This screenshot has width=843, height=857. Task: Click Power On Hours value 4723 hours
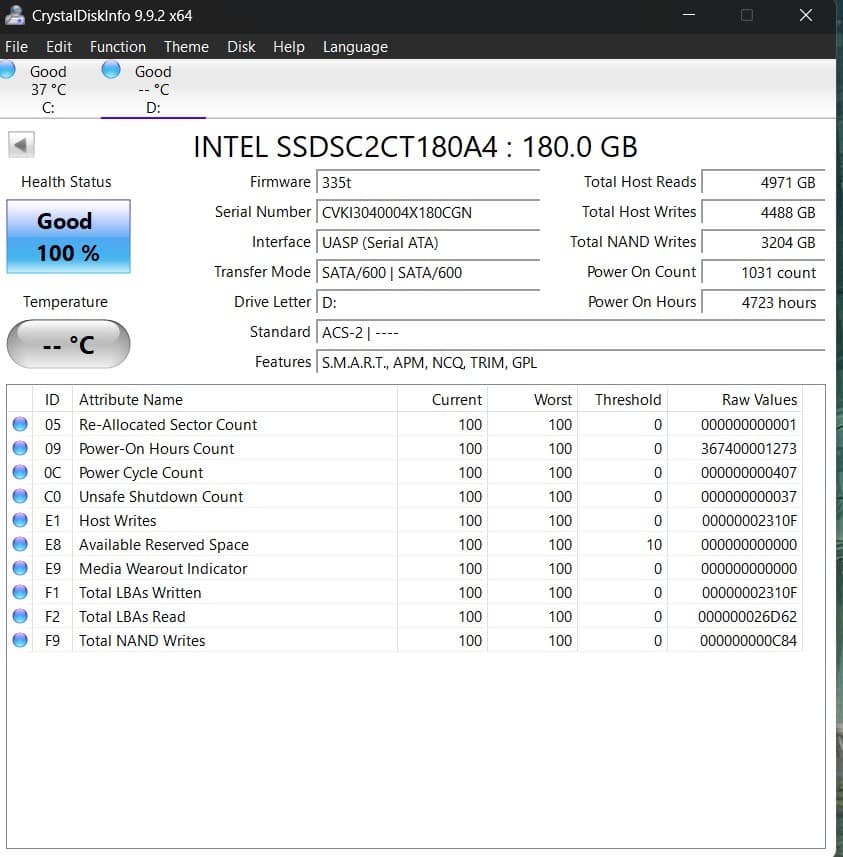(x=763, y=302)
